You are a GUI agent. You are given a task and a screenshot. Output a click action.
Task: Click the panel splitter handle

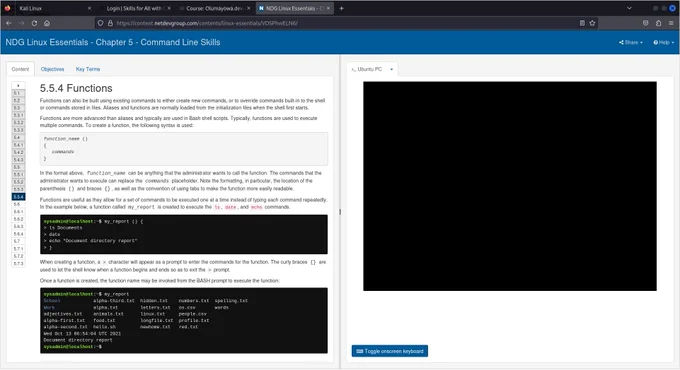pyautogui.click(x=340, y=212)
